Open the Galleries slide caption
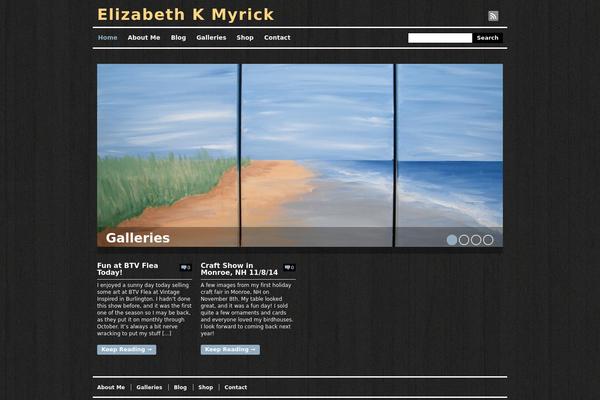Image resolution: width=600 pixels, height=400 pixels. pyautogui.click(x=138, y=238)
